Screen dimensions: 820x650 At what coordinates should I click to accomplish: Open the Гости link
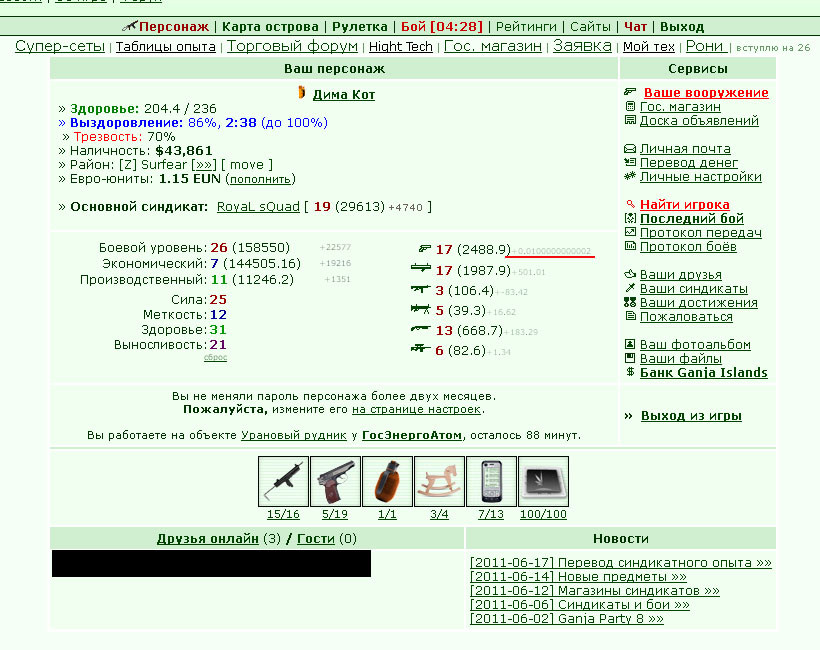point(316,539)
